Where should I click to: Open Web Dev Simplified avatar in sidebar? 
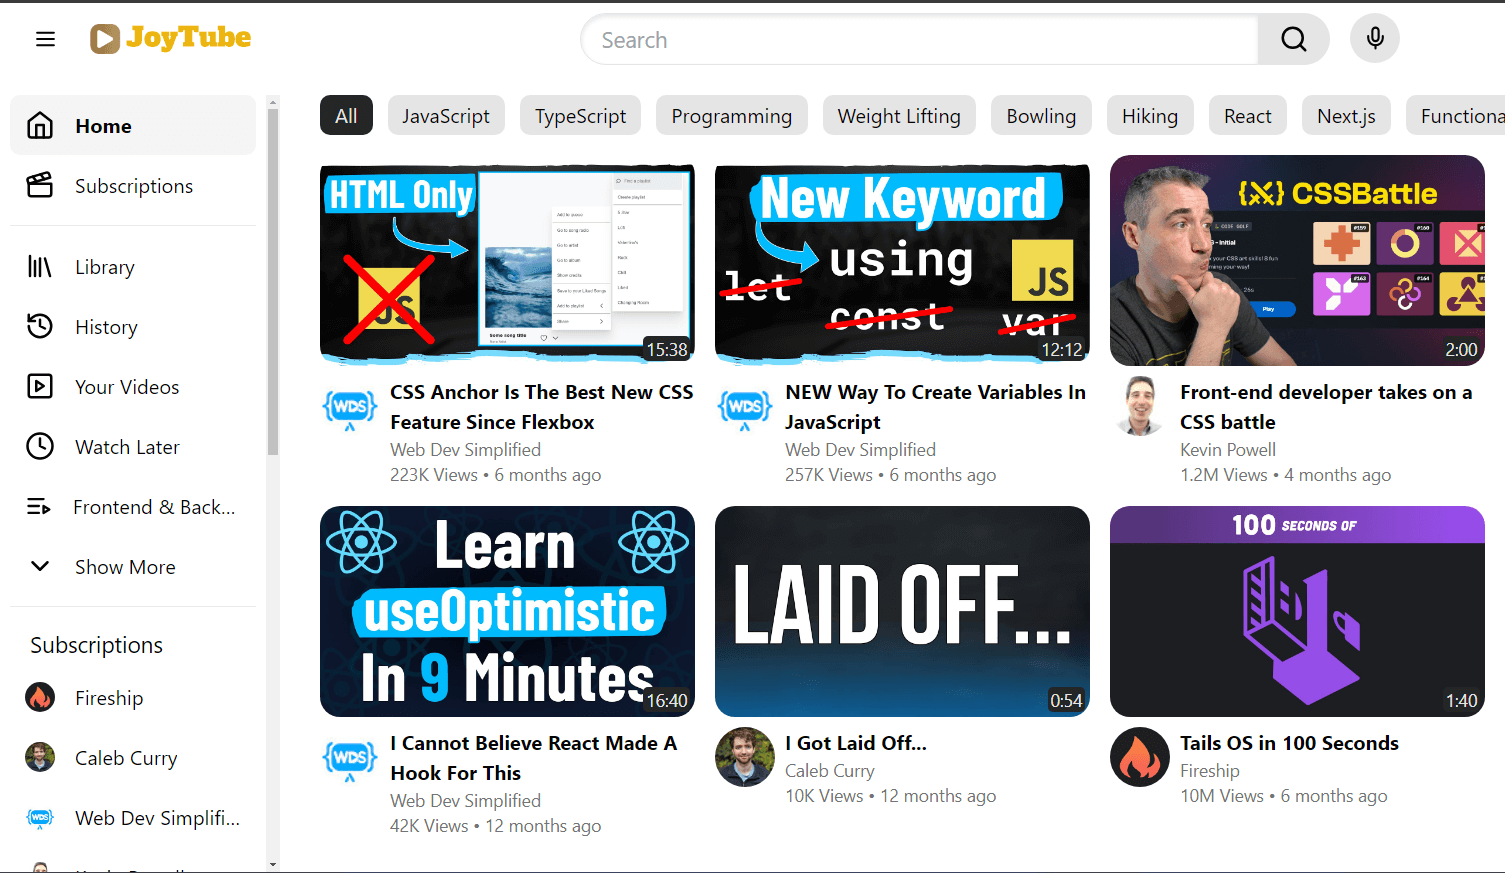click(x=40, y=817)
